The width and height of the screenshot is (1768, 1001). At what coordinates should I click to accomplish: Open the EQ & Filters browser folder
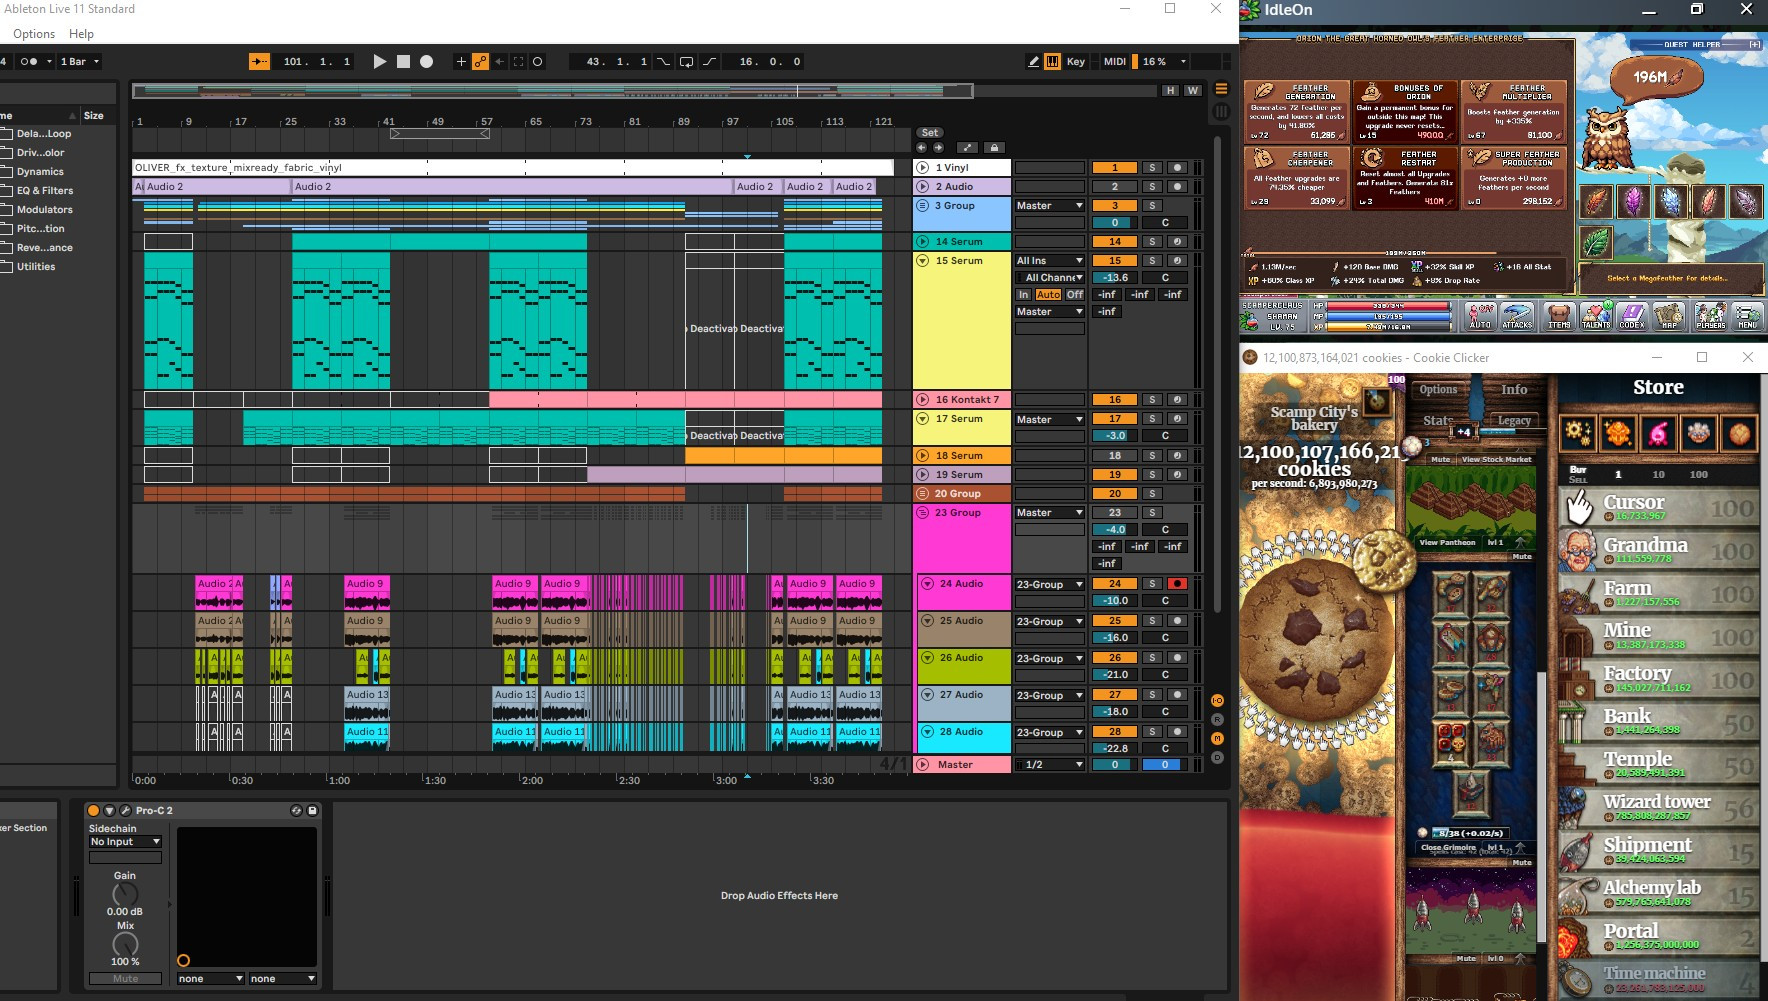(x=44, y=190)
